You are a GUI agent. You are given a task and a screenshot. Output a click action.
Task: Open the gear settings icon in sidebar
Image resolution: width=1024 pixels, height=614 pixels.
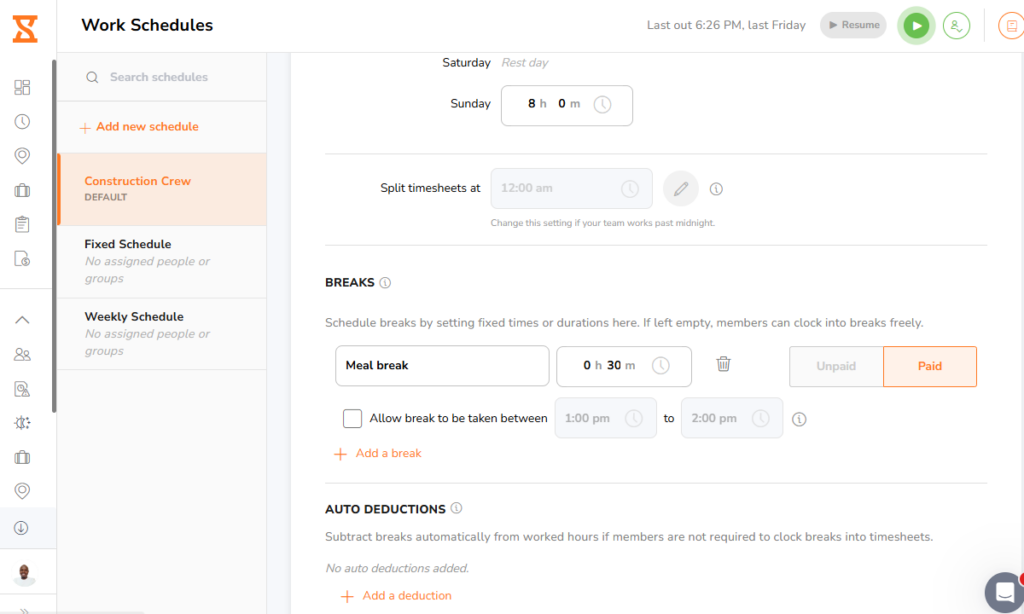coord(22,423)
